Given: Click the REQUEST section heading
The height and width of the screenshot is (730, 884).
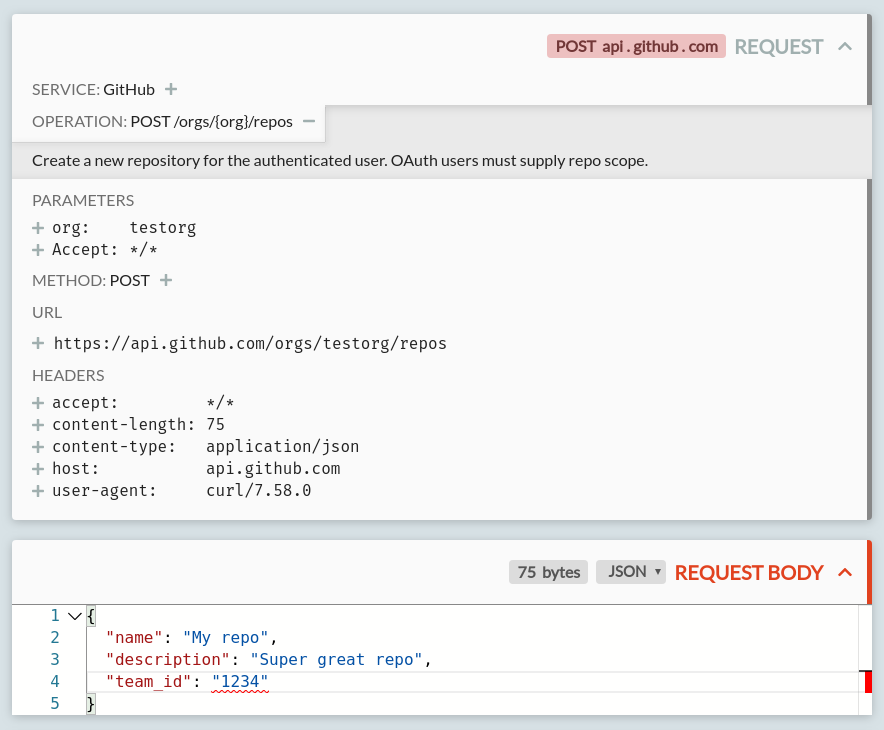Looking at the screenshot, I should pos(779,46).
